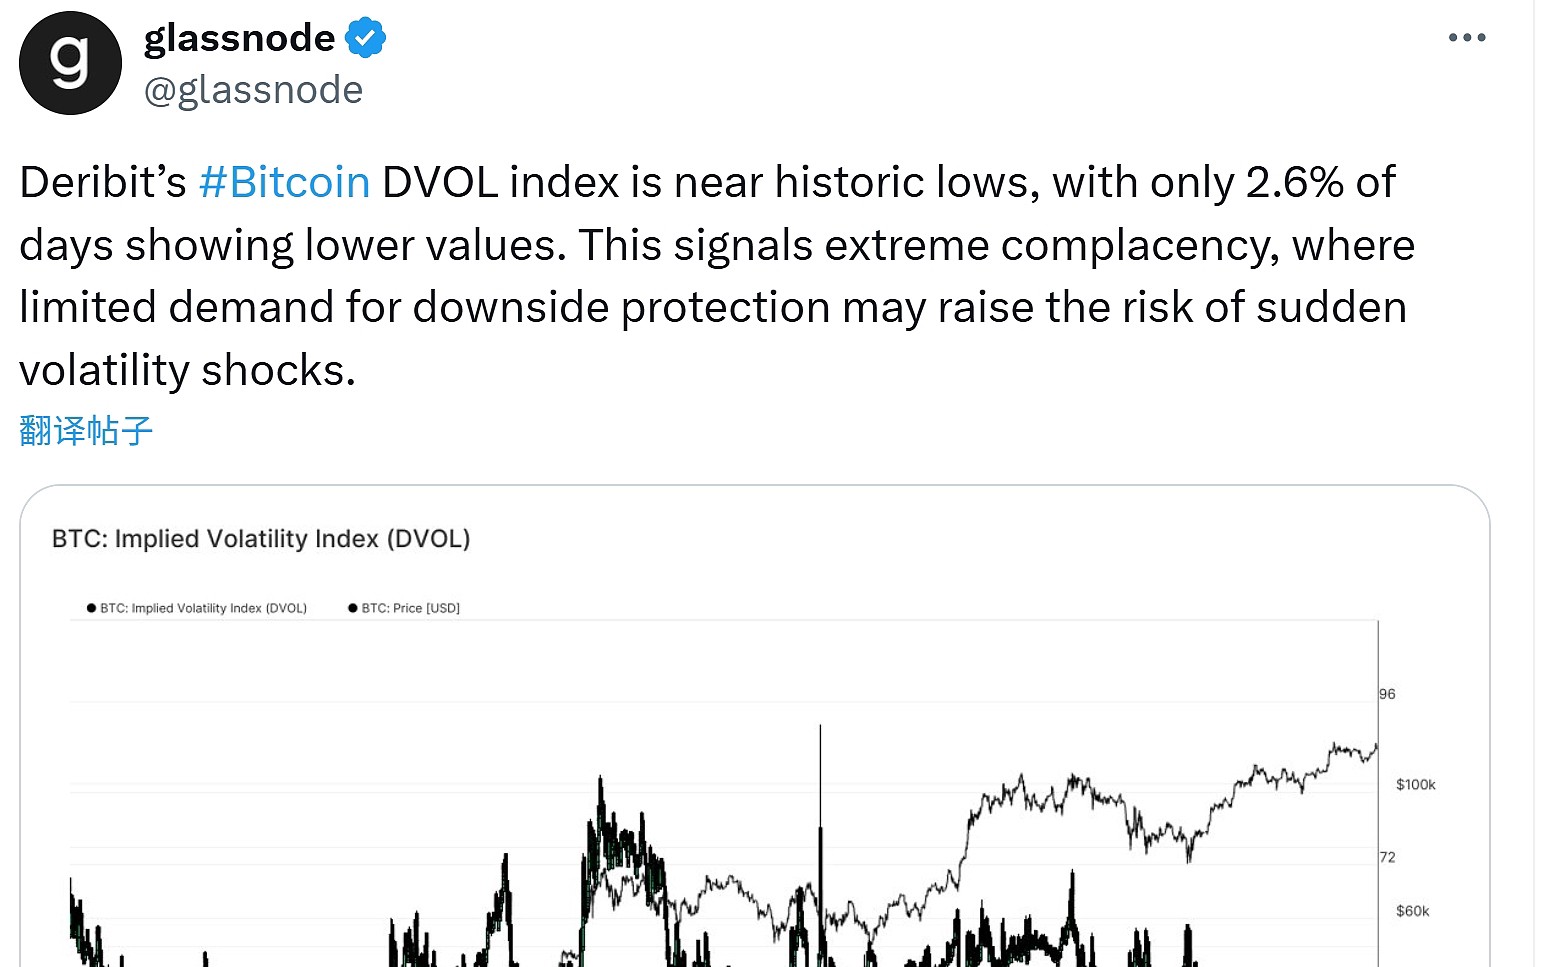Toggle the BTC: Price [USD] legend entry
1541x967 pixels.
pos(410,607)
